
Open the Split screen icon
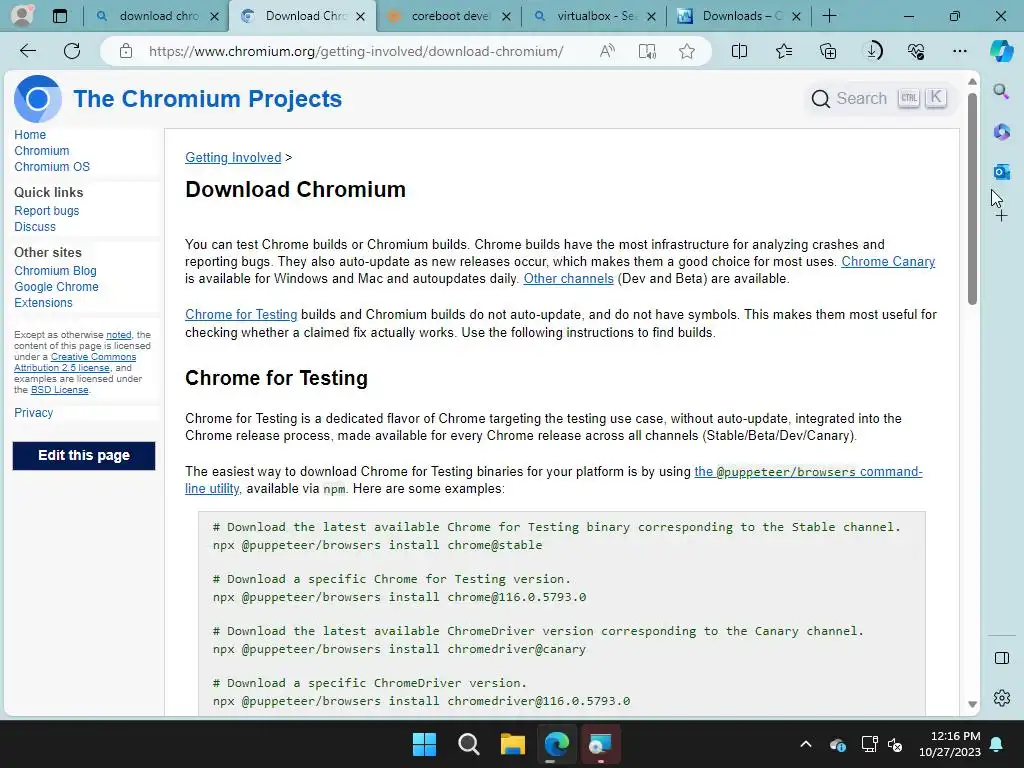pos(739,51)
